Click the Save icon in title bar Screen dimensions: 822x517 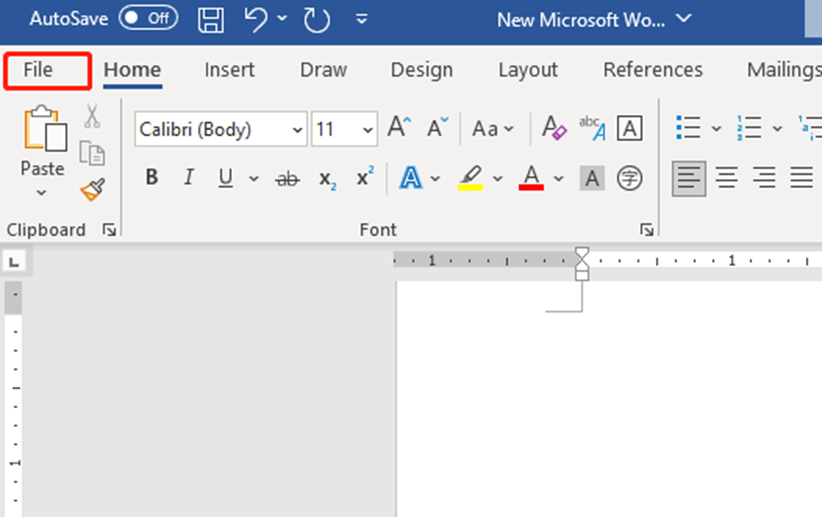211,20
